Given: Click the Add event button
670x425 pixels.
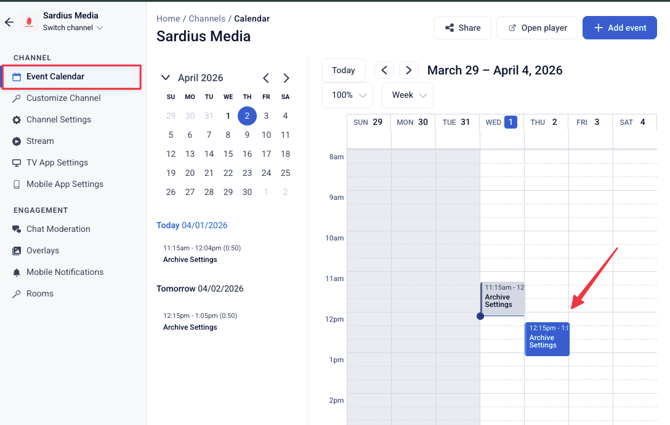Looking at the screenshot, I should [x=619, y=28].
